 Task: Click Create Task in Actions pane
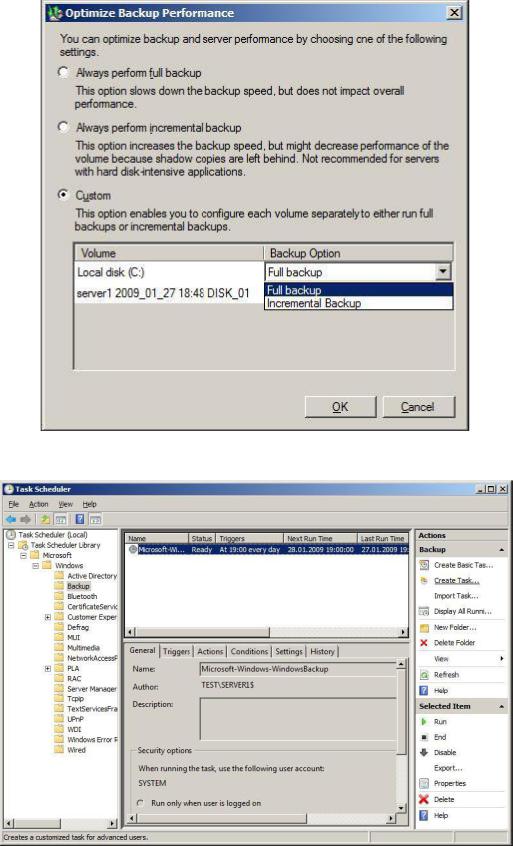456,581
